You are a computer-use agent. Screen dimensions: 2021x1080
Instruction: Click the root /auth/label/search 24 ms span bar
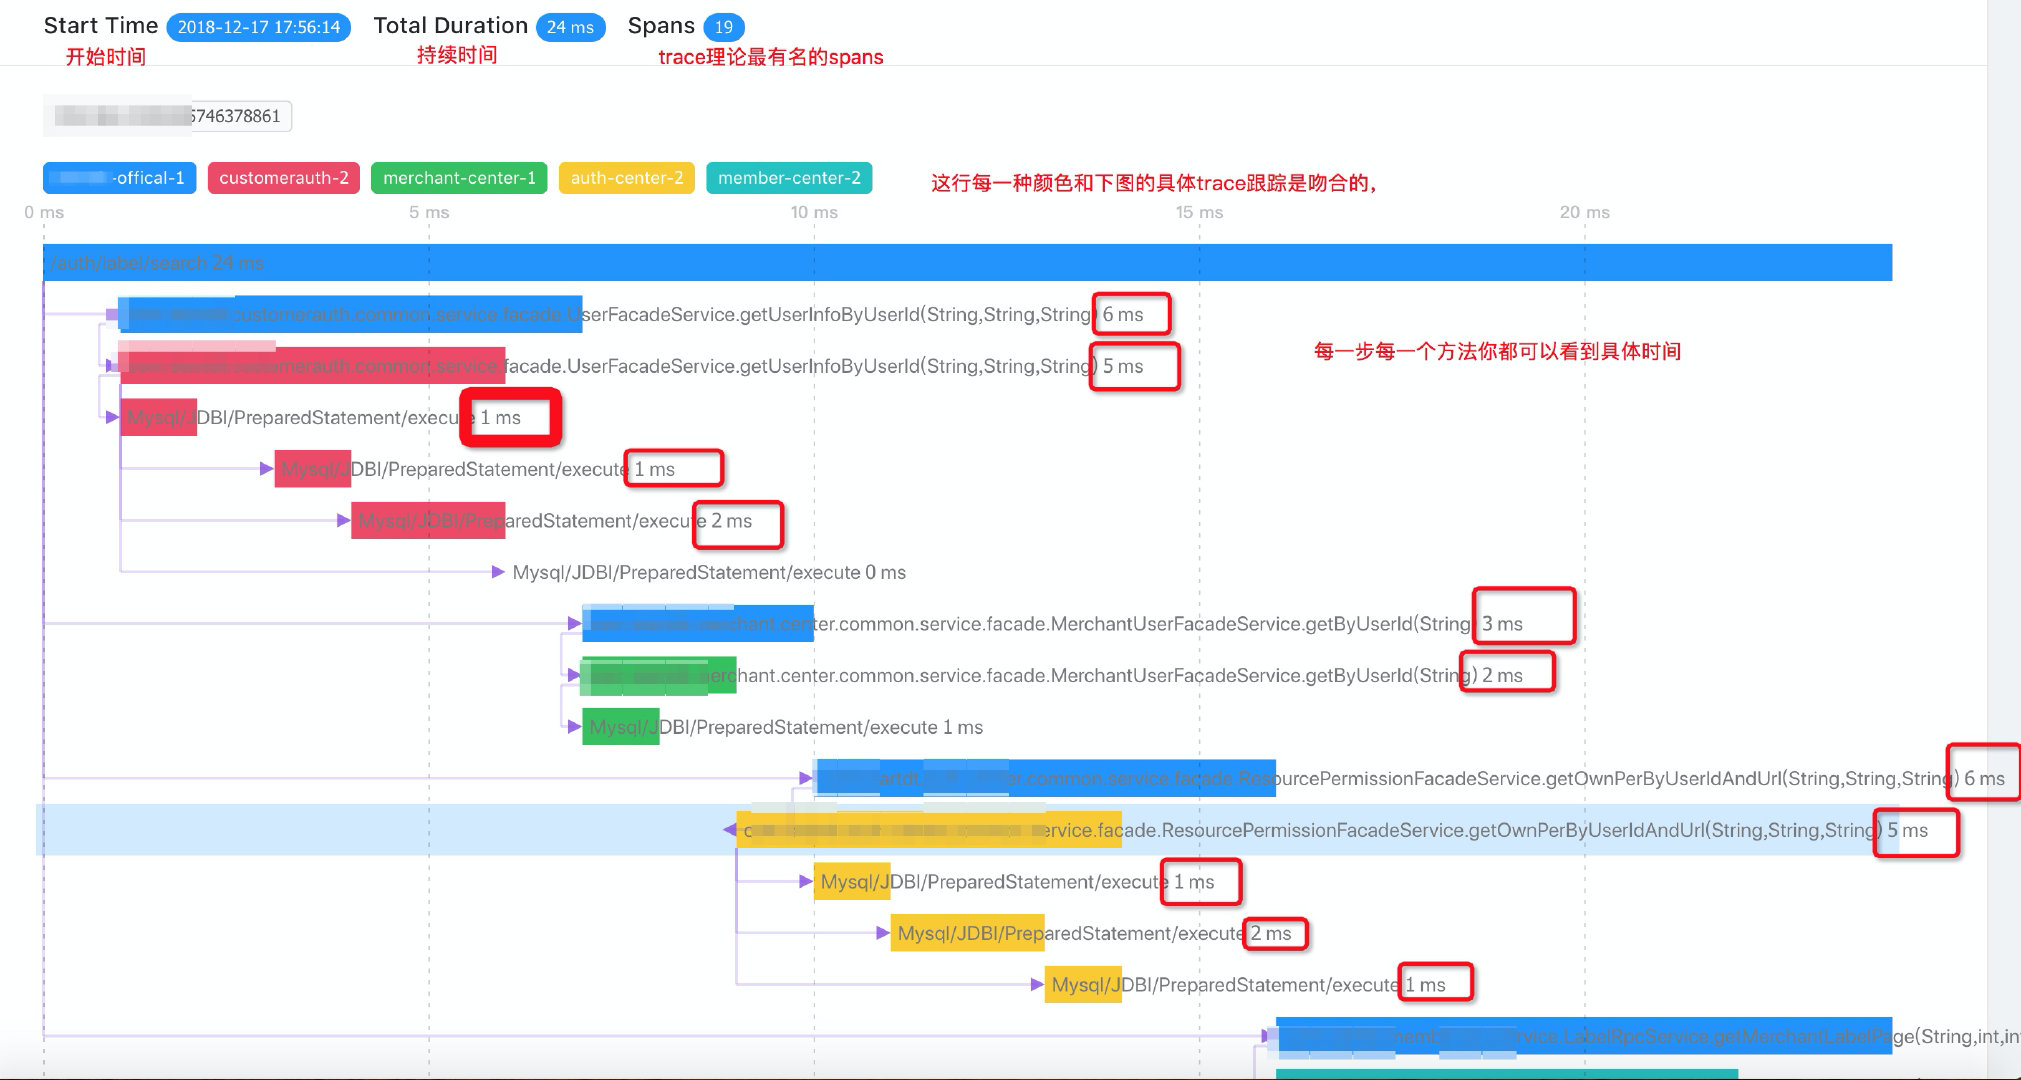point(966,263)
